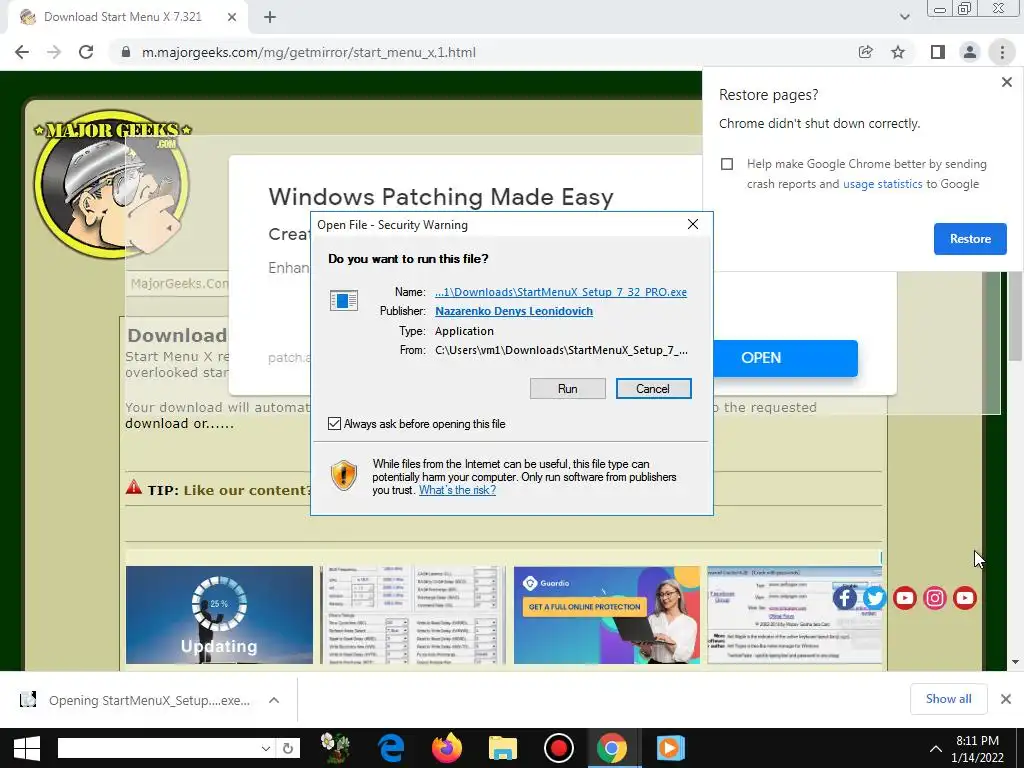Click the forward navigation arrow
This screenshot has height=768, width=1024.
pyautogui.click(x=54, y=52)
